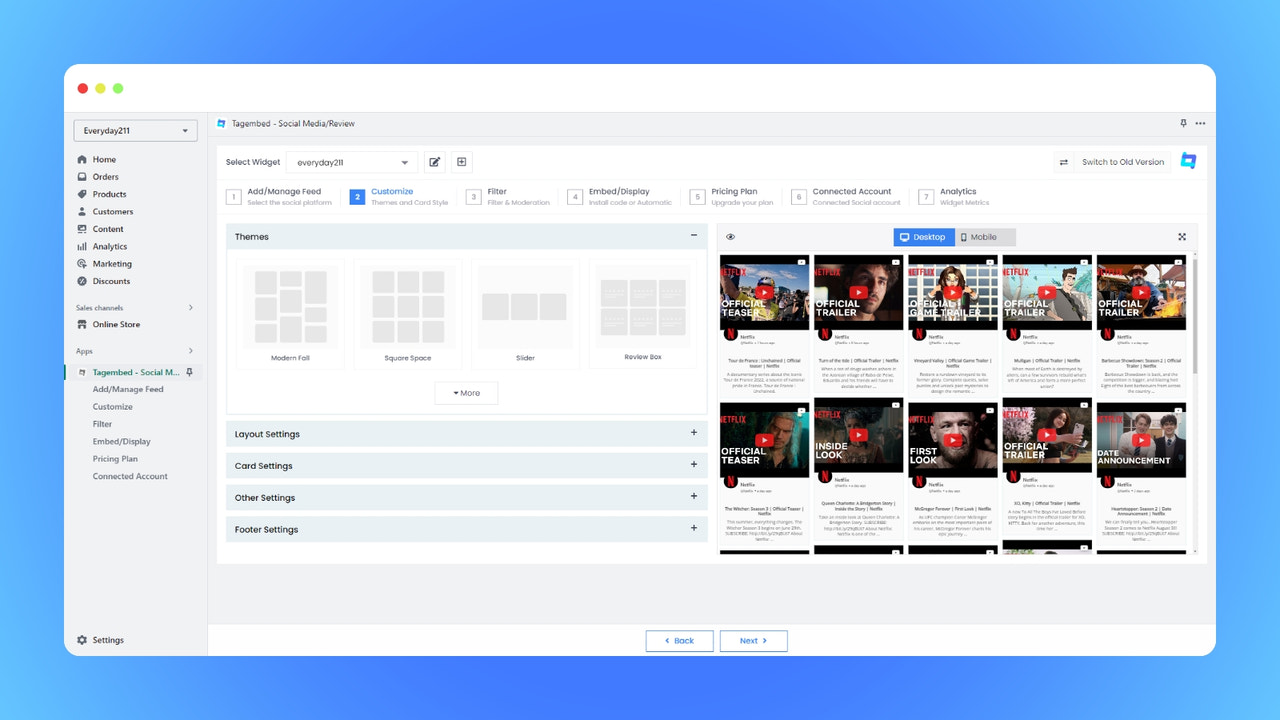Open step 4 Embed/Display tab
Image resolution: width=1280 pixels, height=720 pixels.
[619, 196]
